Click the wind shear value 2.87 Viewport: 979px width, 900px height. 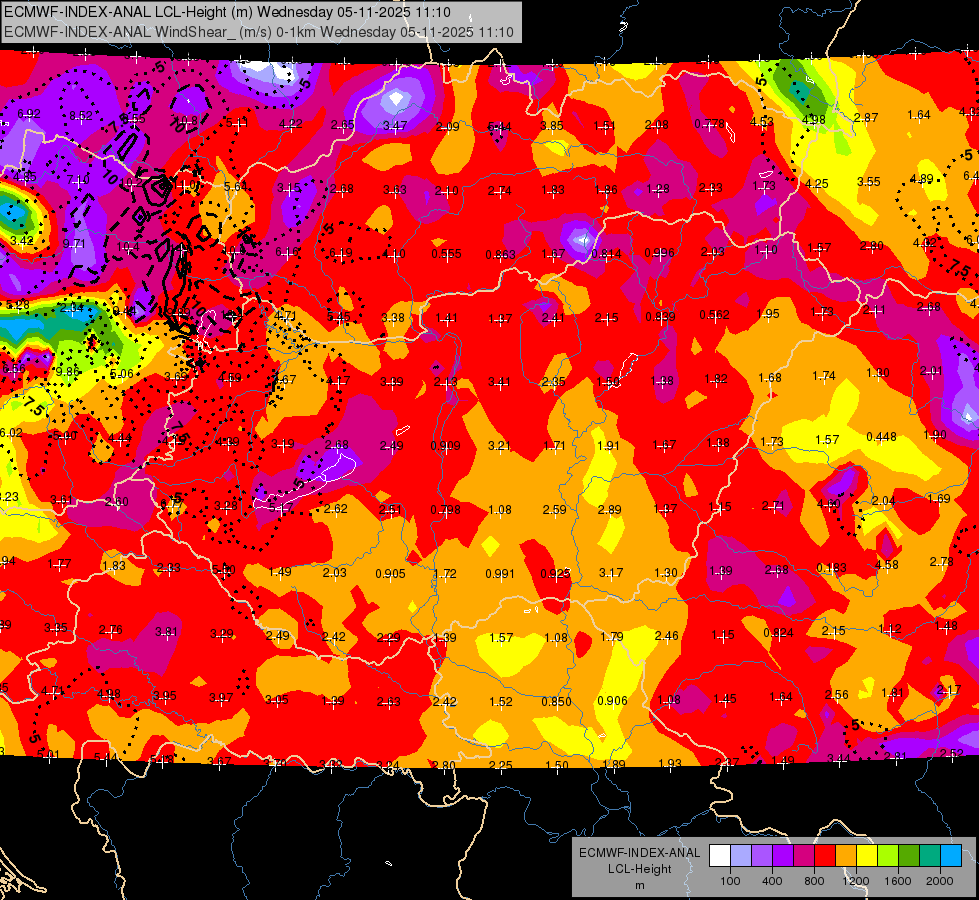coord(866,117)
